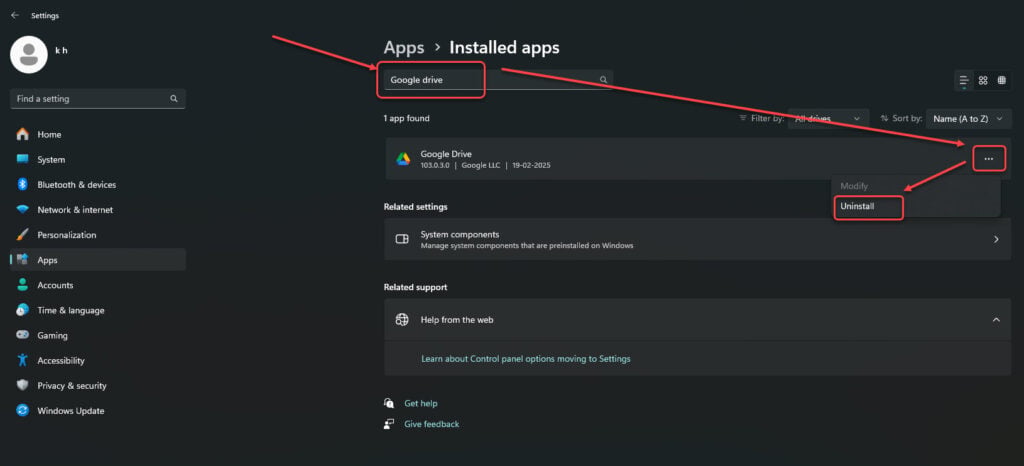Click the installed apps search field
1024x466 pixels.
pos(498,80)
